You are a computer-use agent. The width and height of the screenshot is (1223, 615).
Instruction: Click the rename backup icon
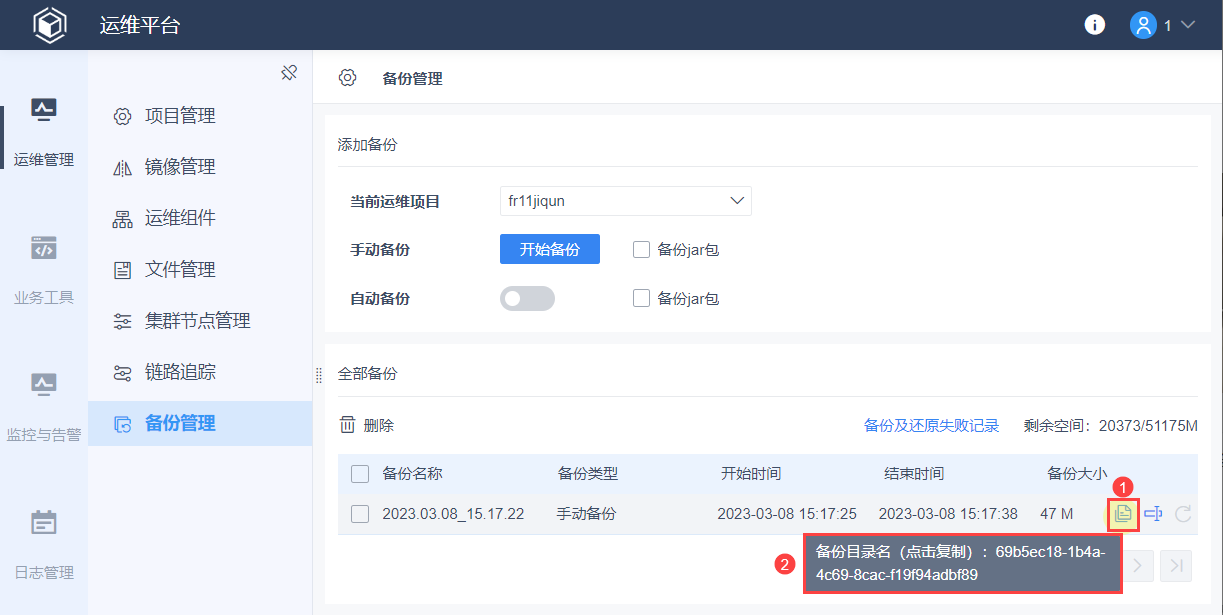point(1153,514)
